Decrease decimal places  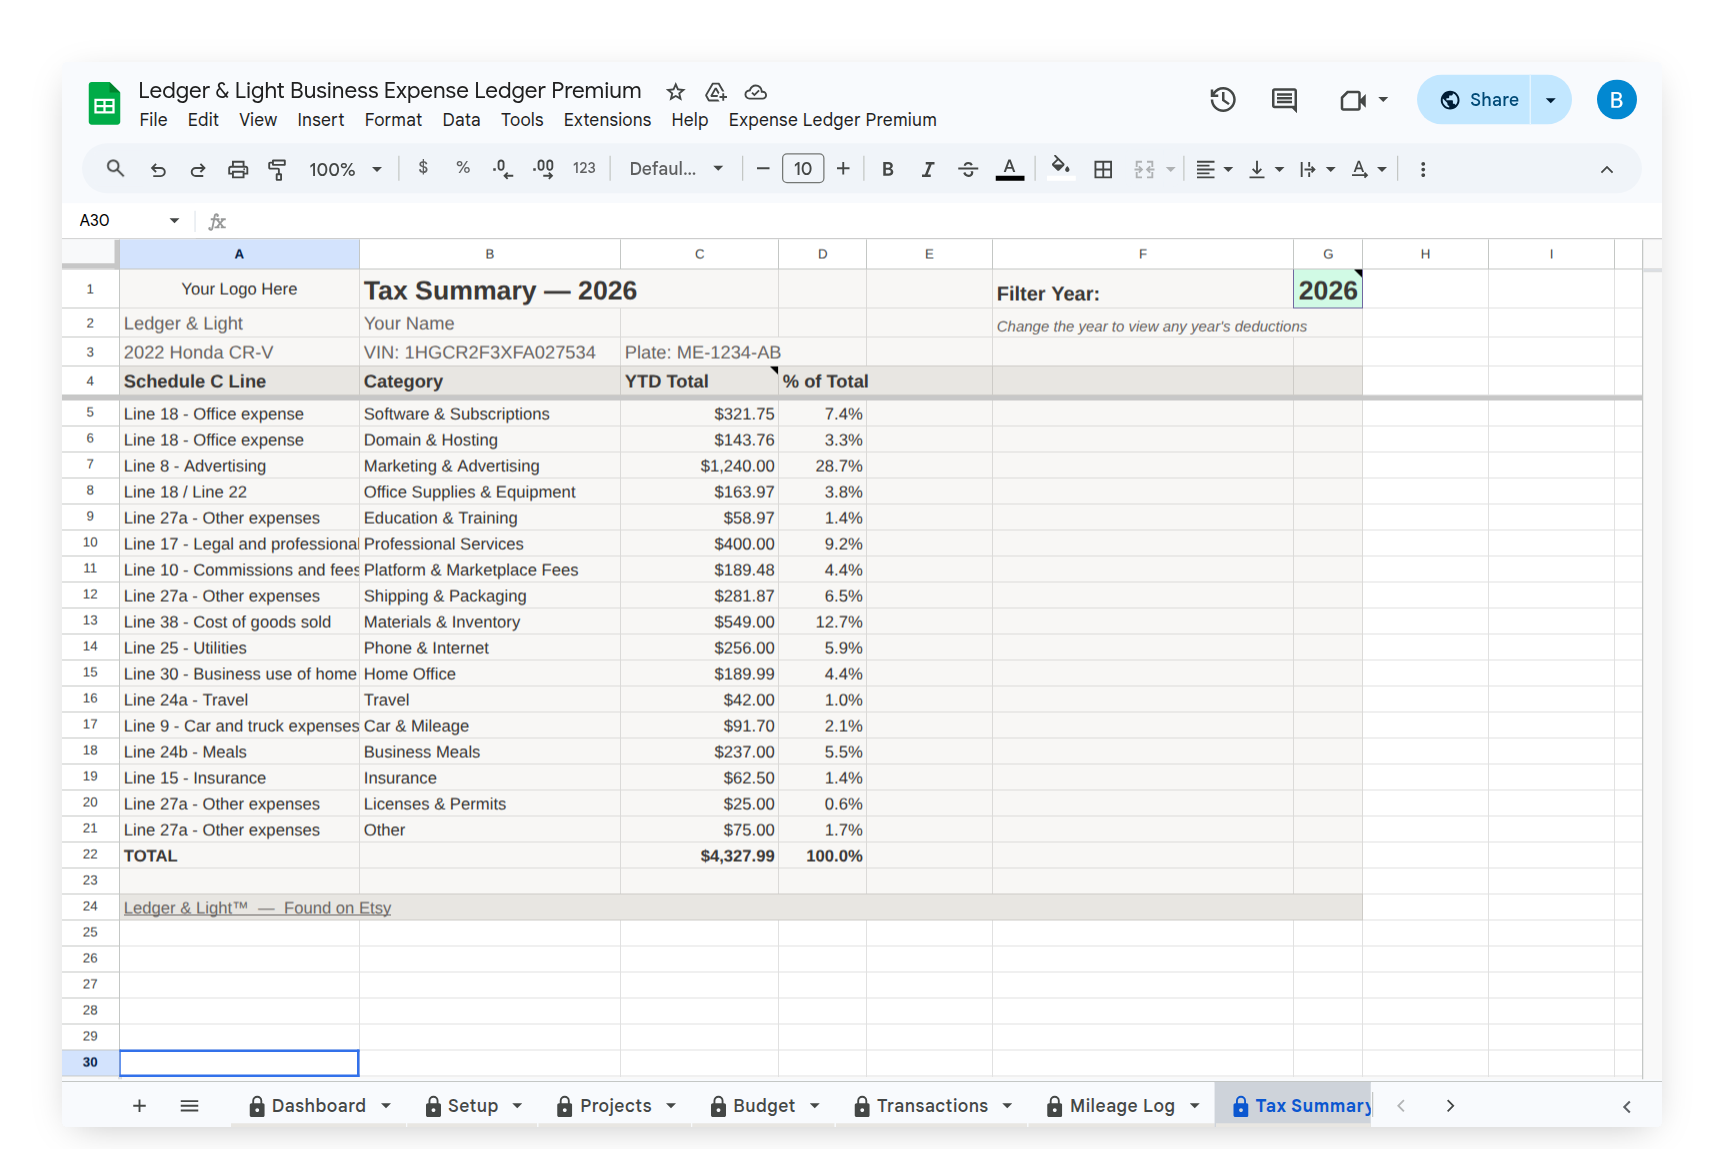click(503, 168)
